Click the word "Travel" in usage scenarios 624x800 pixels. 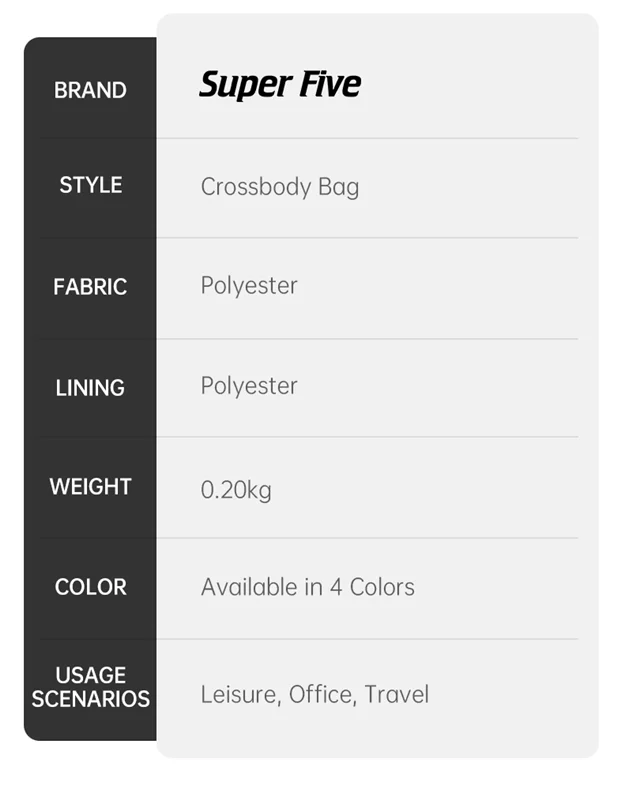[x=396, y=695]
